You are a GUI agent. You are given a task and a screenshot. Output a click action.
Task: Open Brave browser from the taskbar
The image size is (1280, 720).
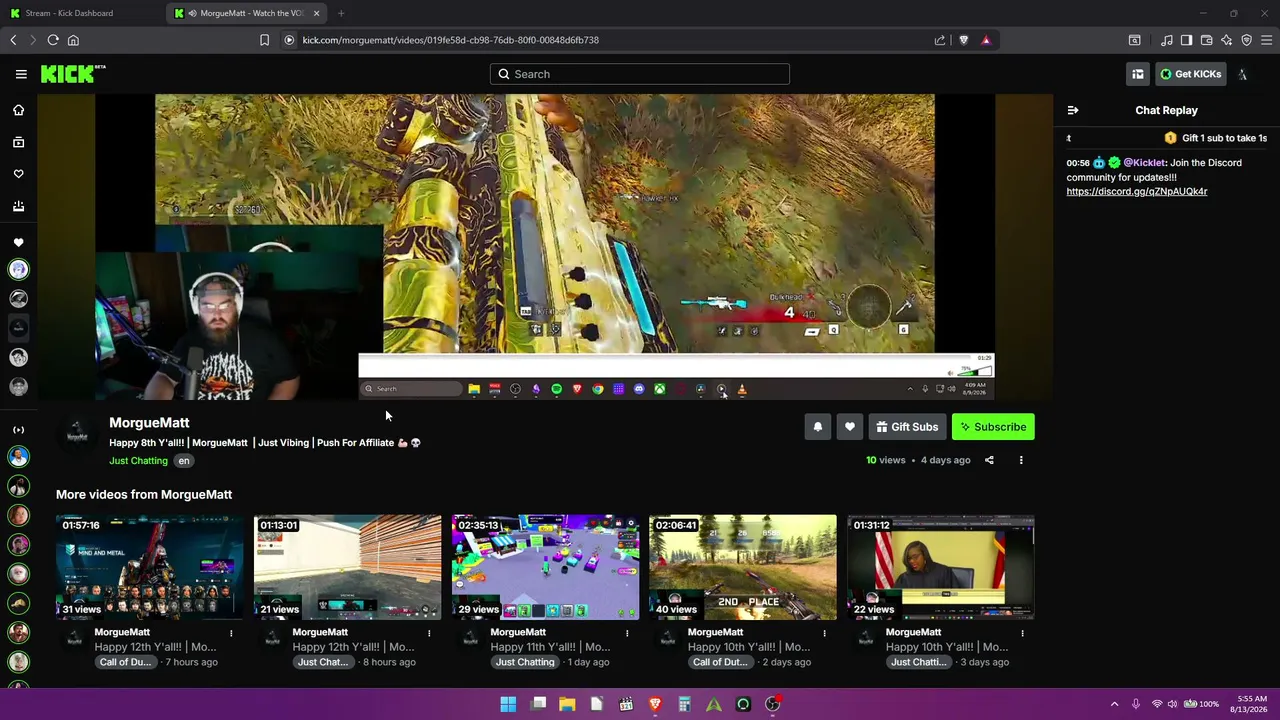[655, 704]
